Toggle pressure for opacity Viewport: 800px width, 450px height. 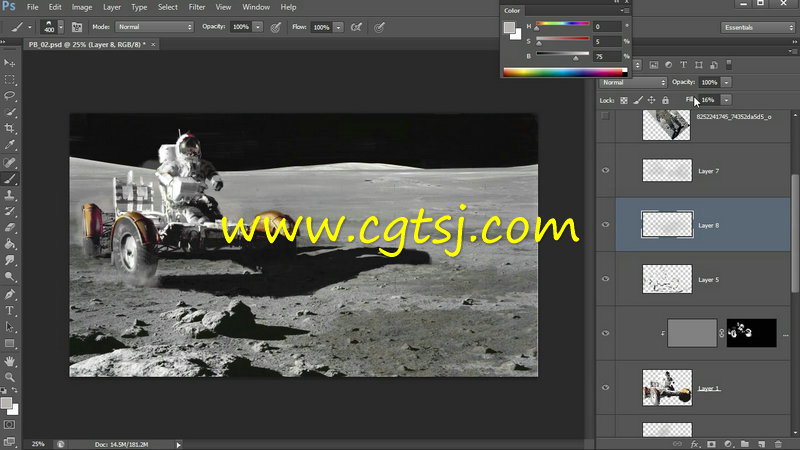(276, 27)
